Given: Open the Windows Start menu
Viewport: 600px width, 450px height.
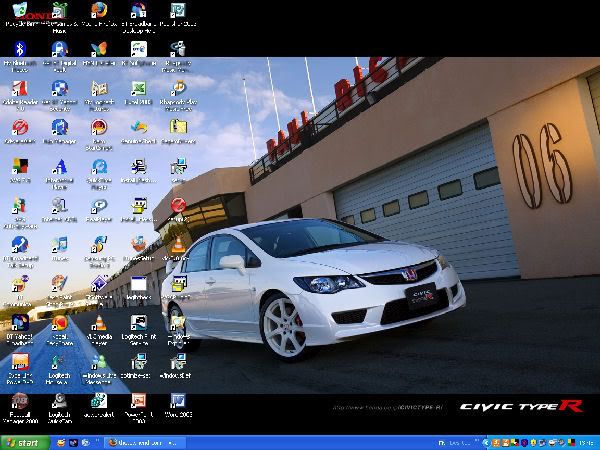Looking at the screenshot, I should tap(24, 443).
